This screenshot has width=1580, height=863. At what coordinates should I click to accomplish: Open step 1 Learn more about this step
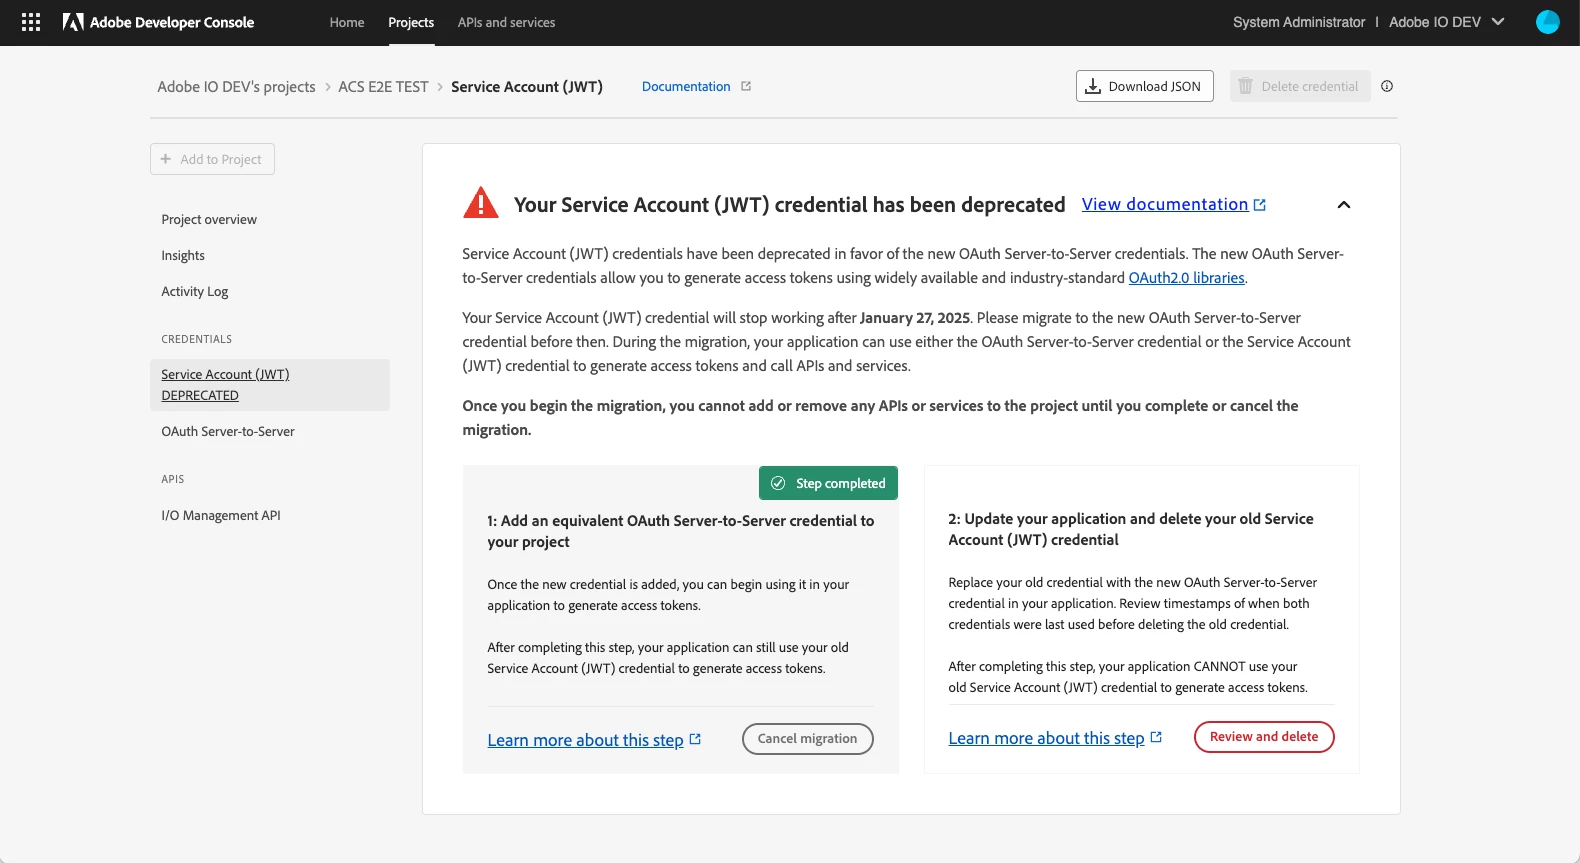(585, 740)
